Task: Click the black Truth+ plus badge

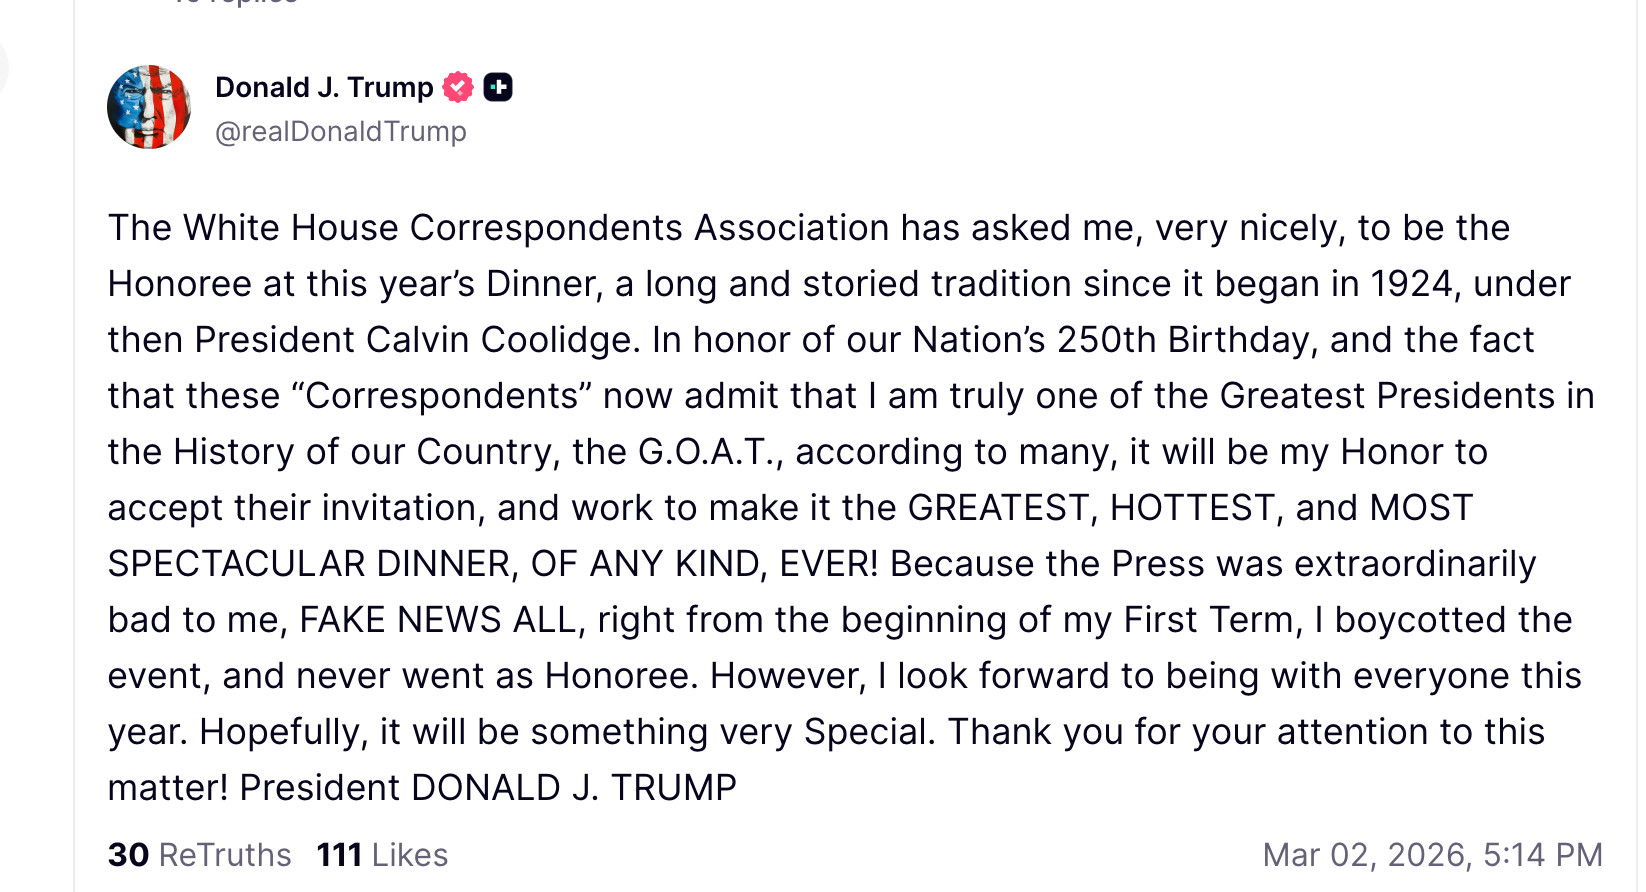Action: tap(498, 88)
